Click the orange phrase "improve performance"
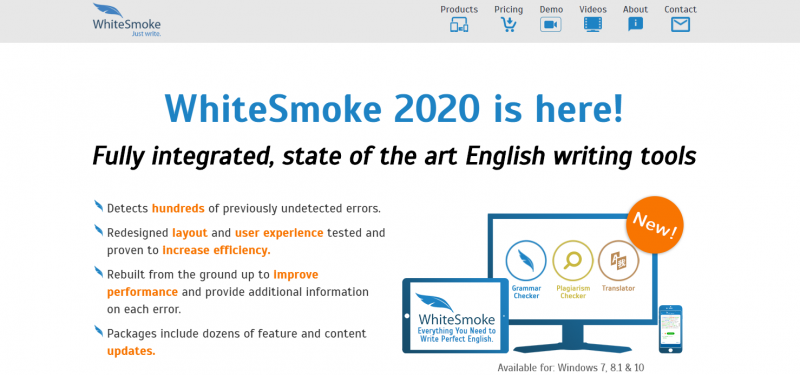This screenshot has height=375, width=800. click(212, 283)
